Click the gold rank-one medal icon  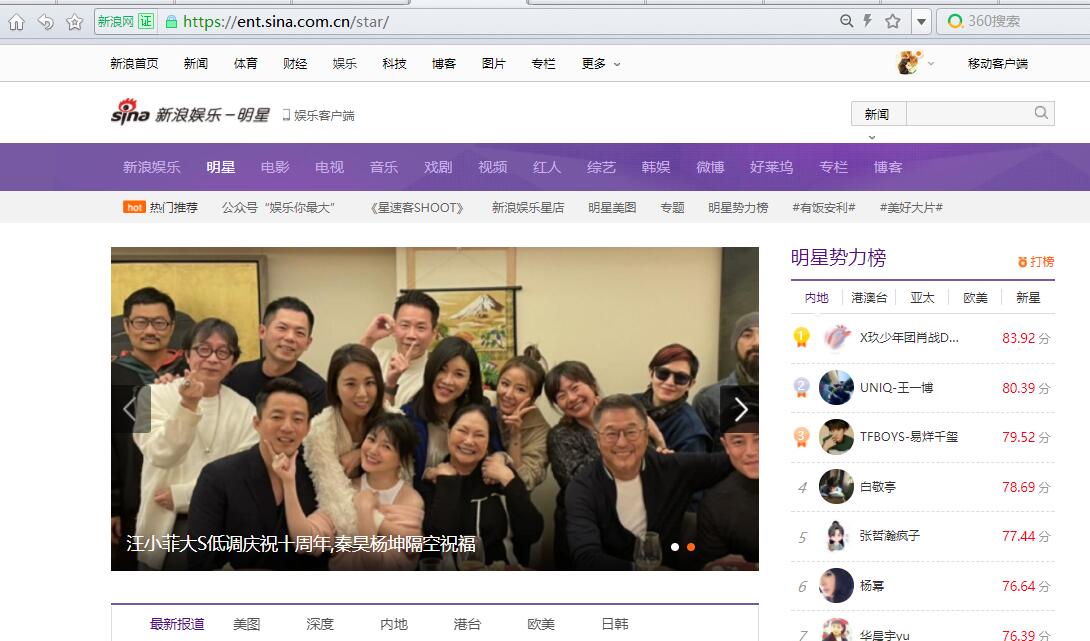pyautogui.click(x=802, y=338)
